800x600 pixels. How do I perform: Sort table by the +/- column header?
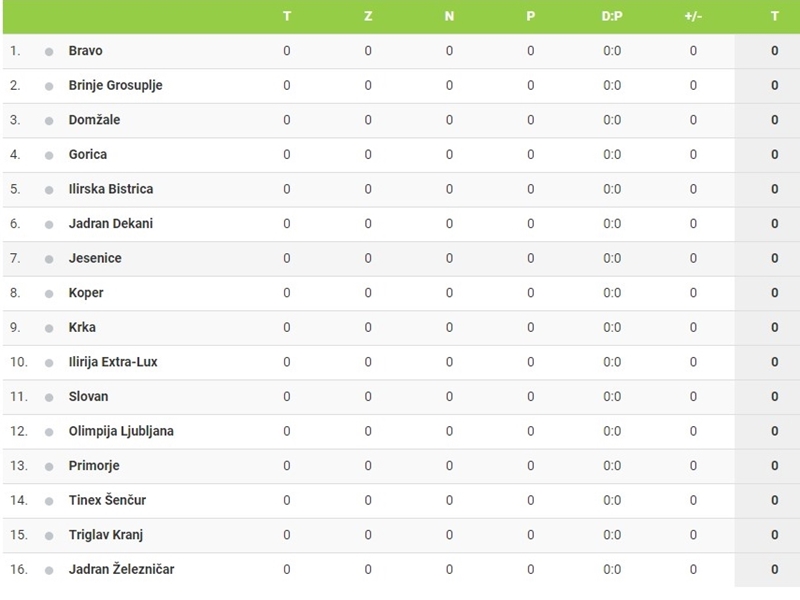coord(693,16)
